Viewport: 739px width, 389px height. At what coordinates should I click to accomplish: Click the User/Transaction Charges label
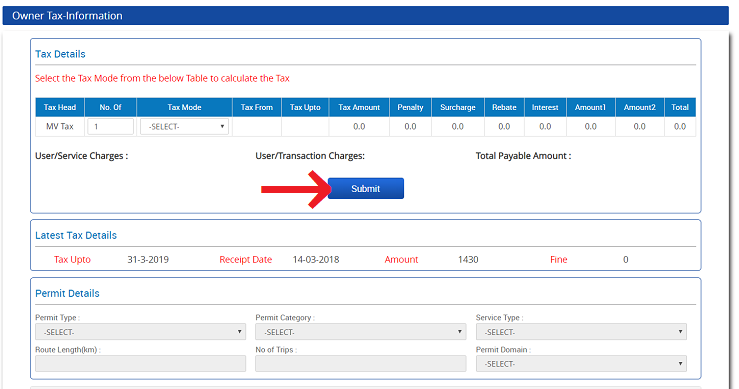click(310, 156)
